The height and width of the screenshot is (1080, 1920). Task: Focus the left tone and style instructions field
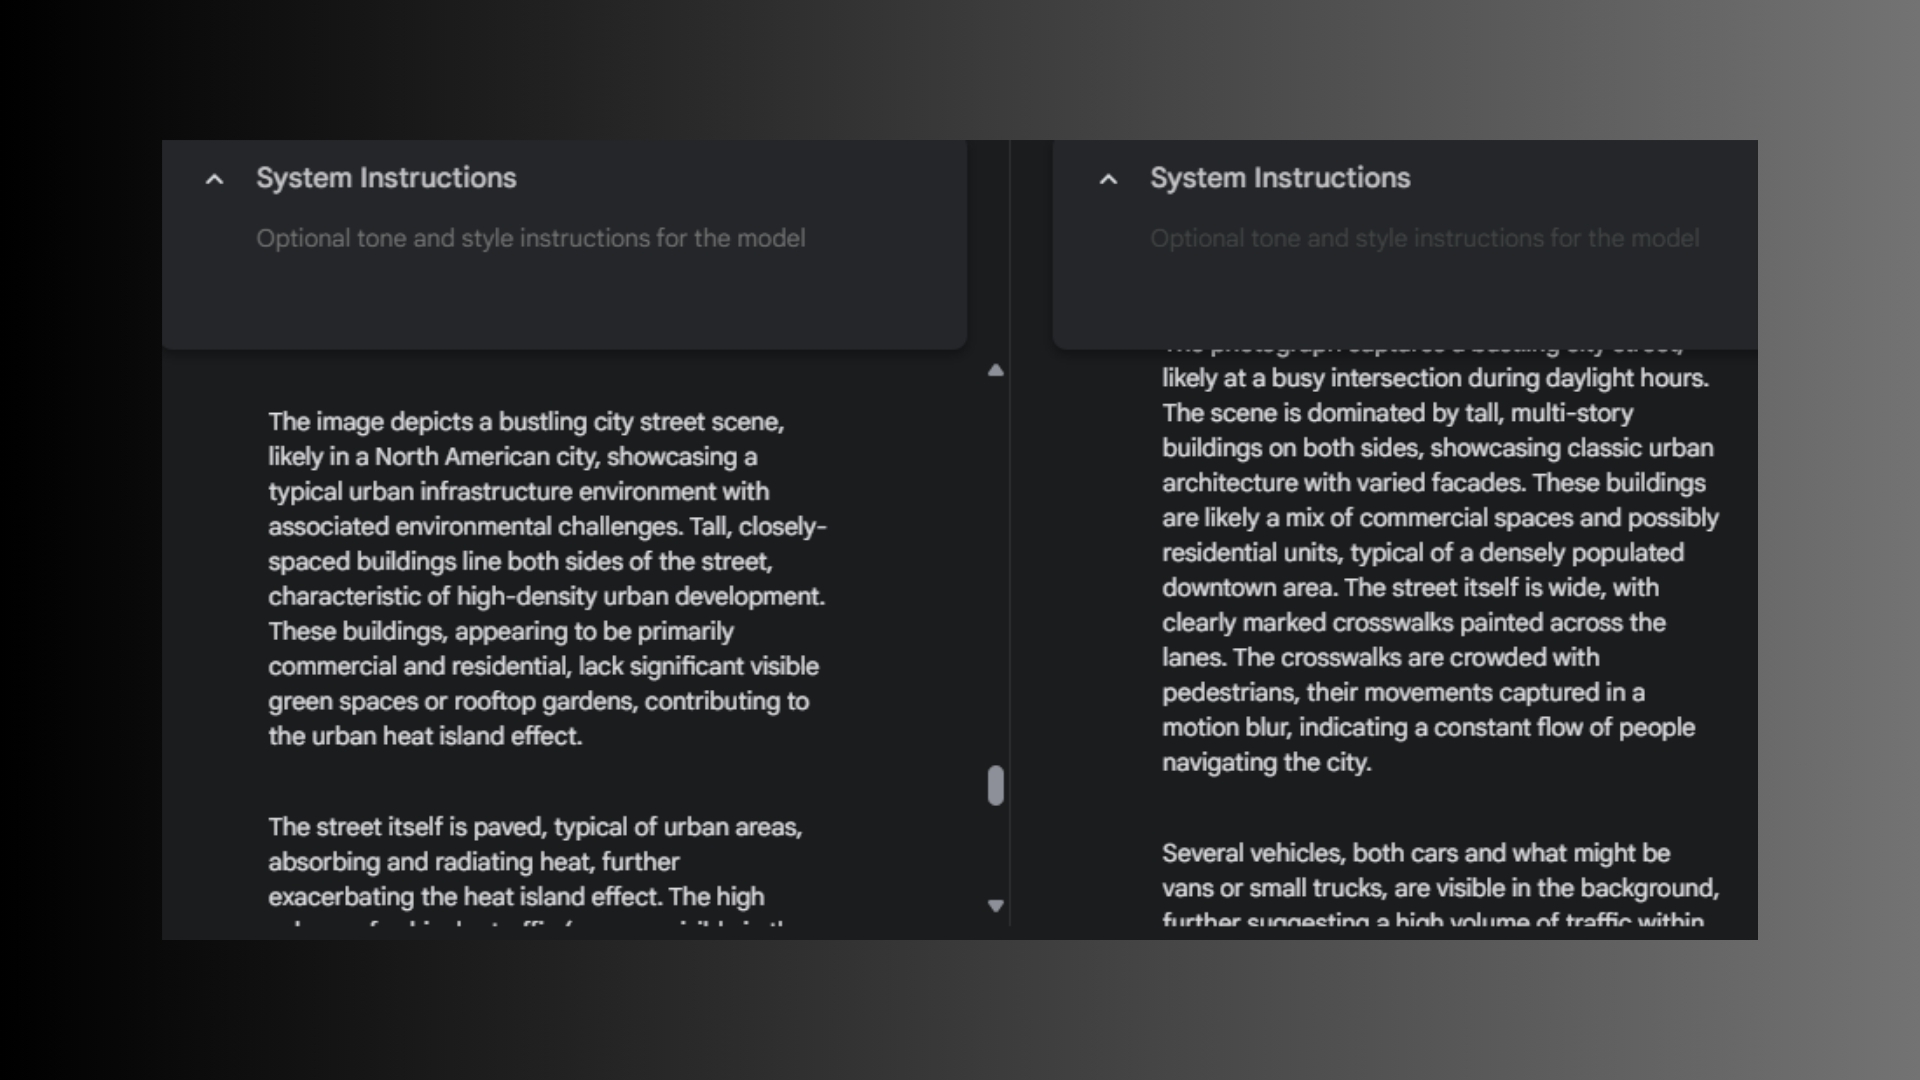pos(530,239)
